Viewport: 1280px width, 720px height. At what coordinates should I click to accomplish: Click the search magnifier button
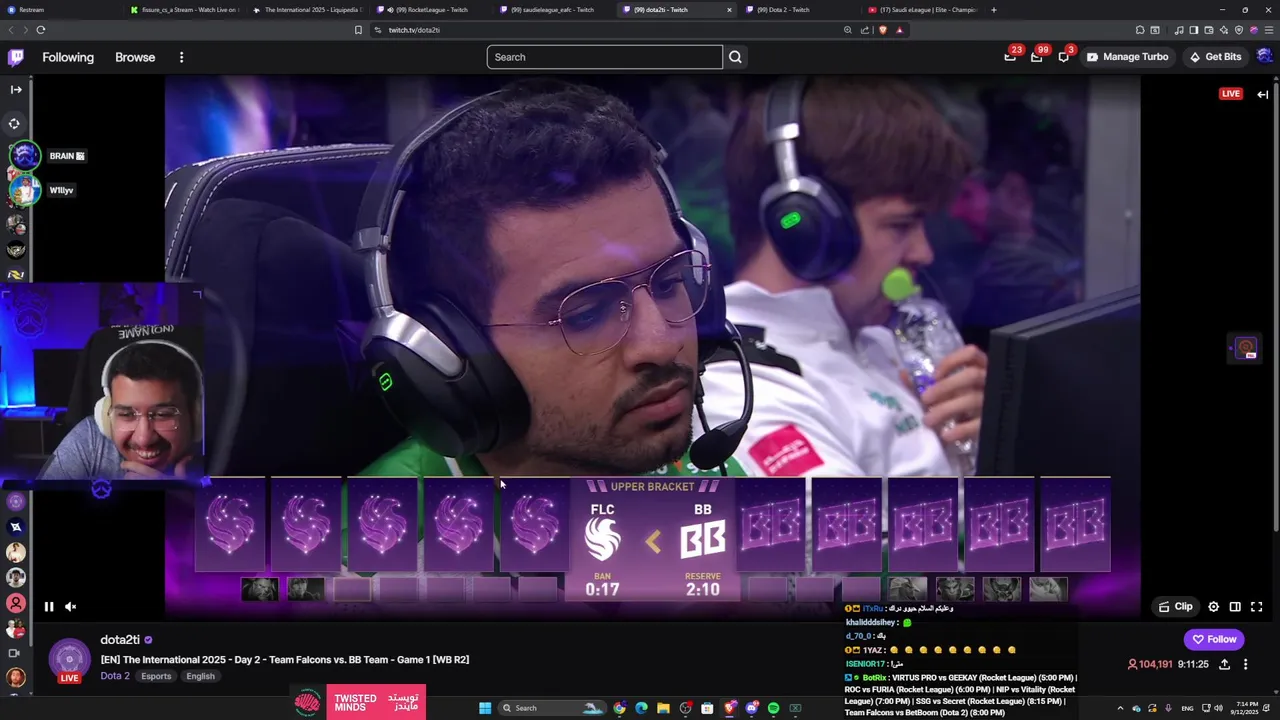tap(735, 57)
